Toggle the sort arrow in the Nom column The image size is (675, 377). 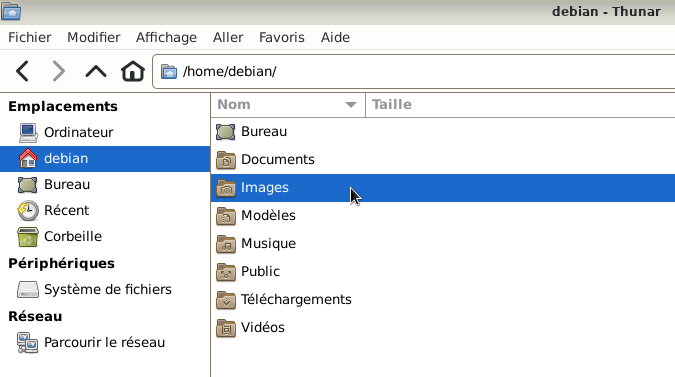click(351, 105)
